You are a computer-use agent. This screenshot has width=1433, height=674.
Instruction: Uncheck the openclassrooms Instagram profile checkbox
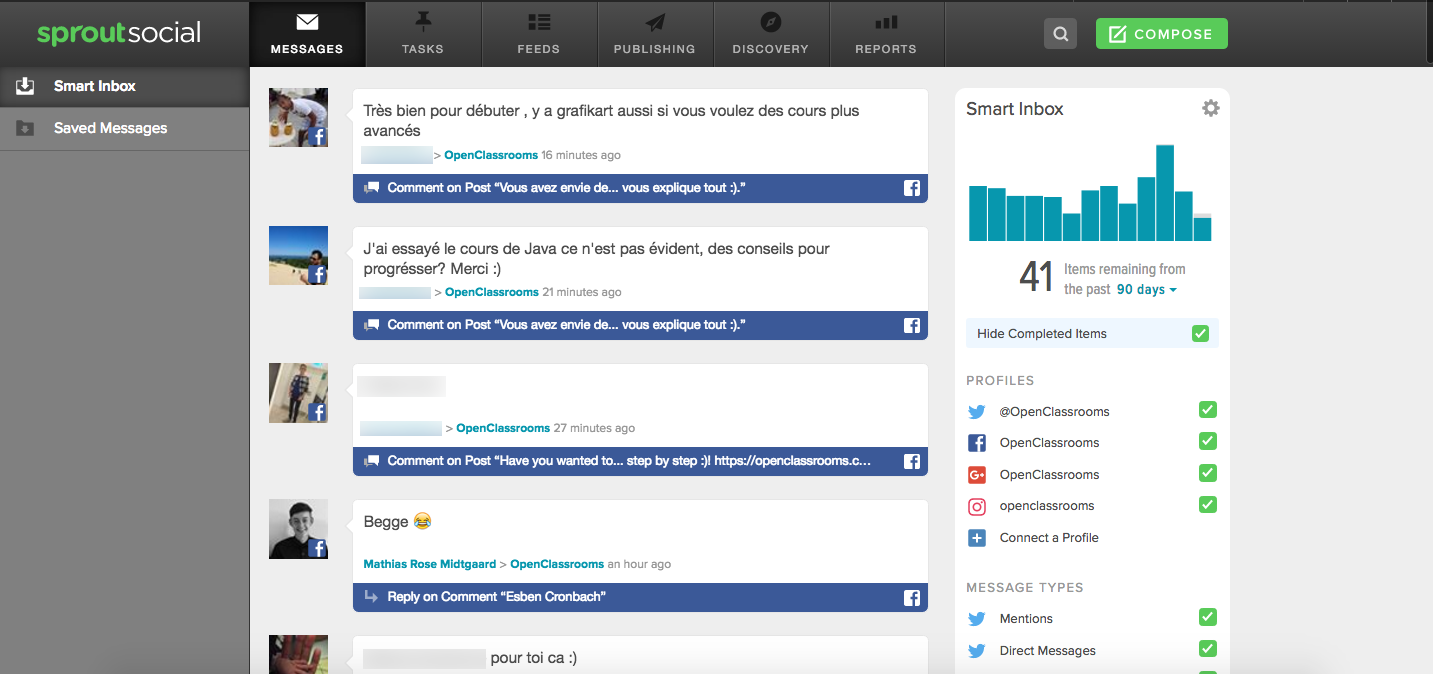[1208, 505]
